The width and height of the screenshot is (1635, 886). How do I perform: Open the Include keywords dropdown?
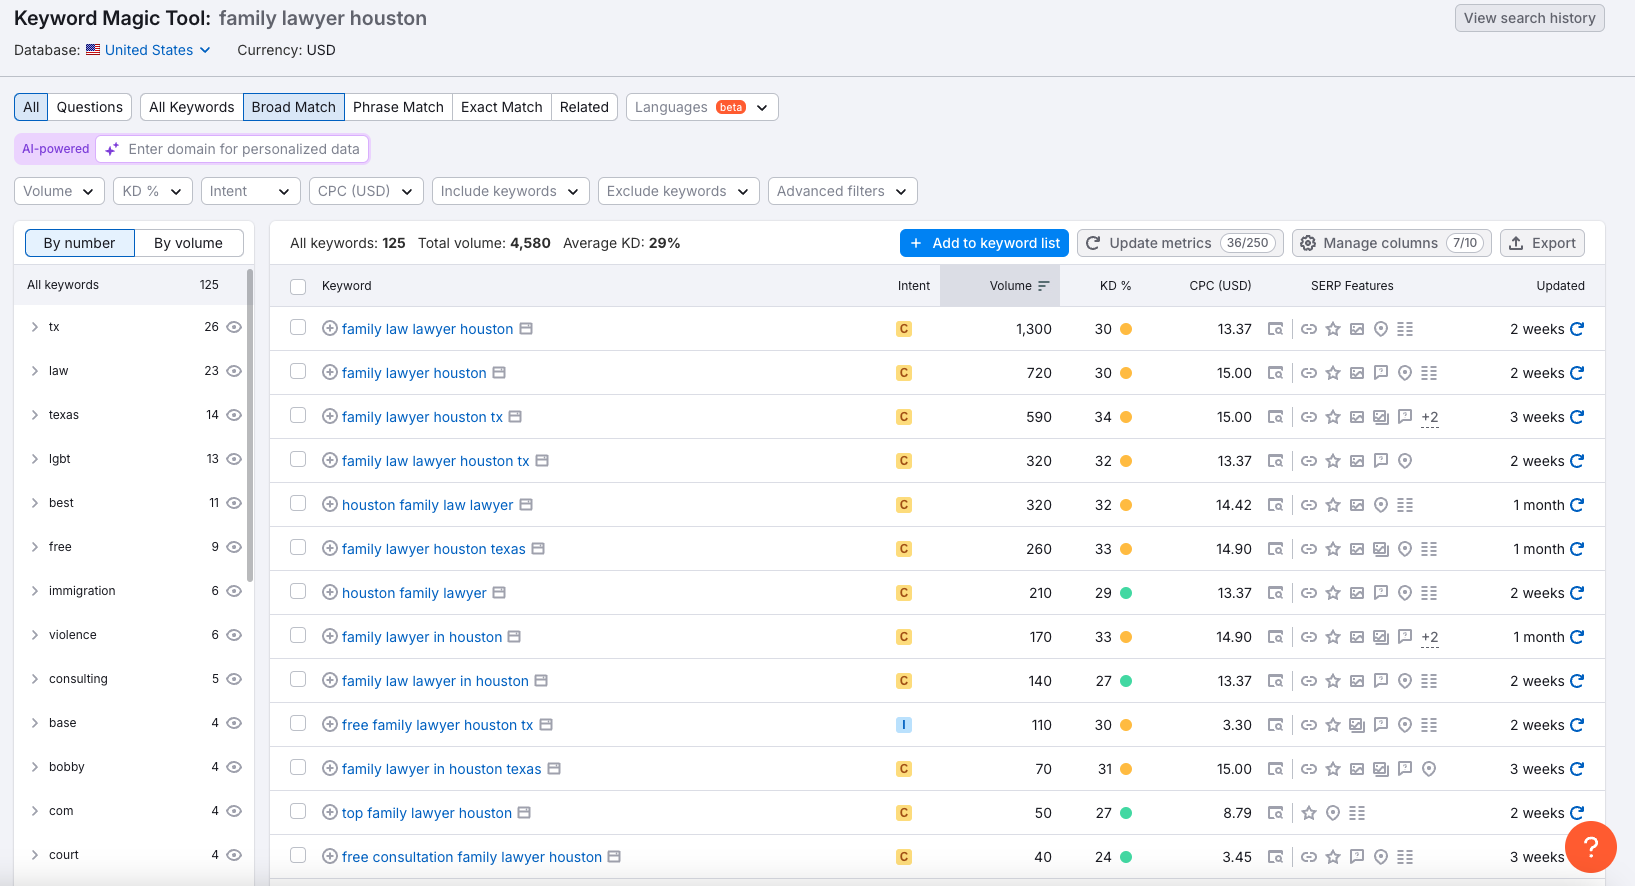coord(511,191)
